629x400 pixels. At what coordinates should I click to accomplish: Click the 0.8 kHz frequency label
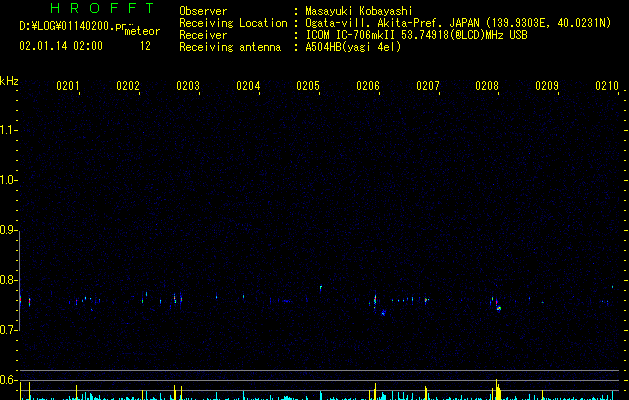tap(8, 280)
